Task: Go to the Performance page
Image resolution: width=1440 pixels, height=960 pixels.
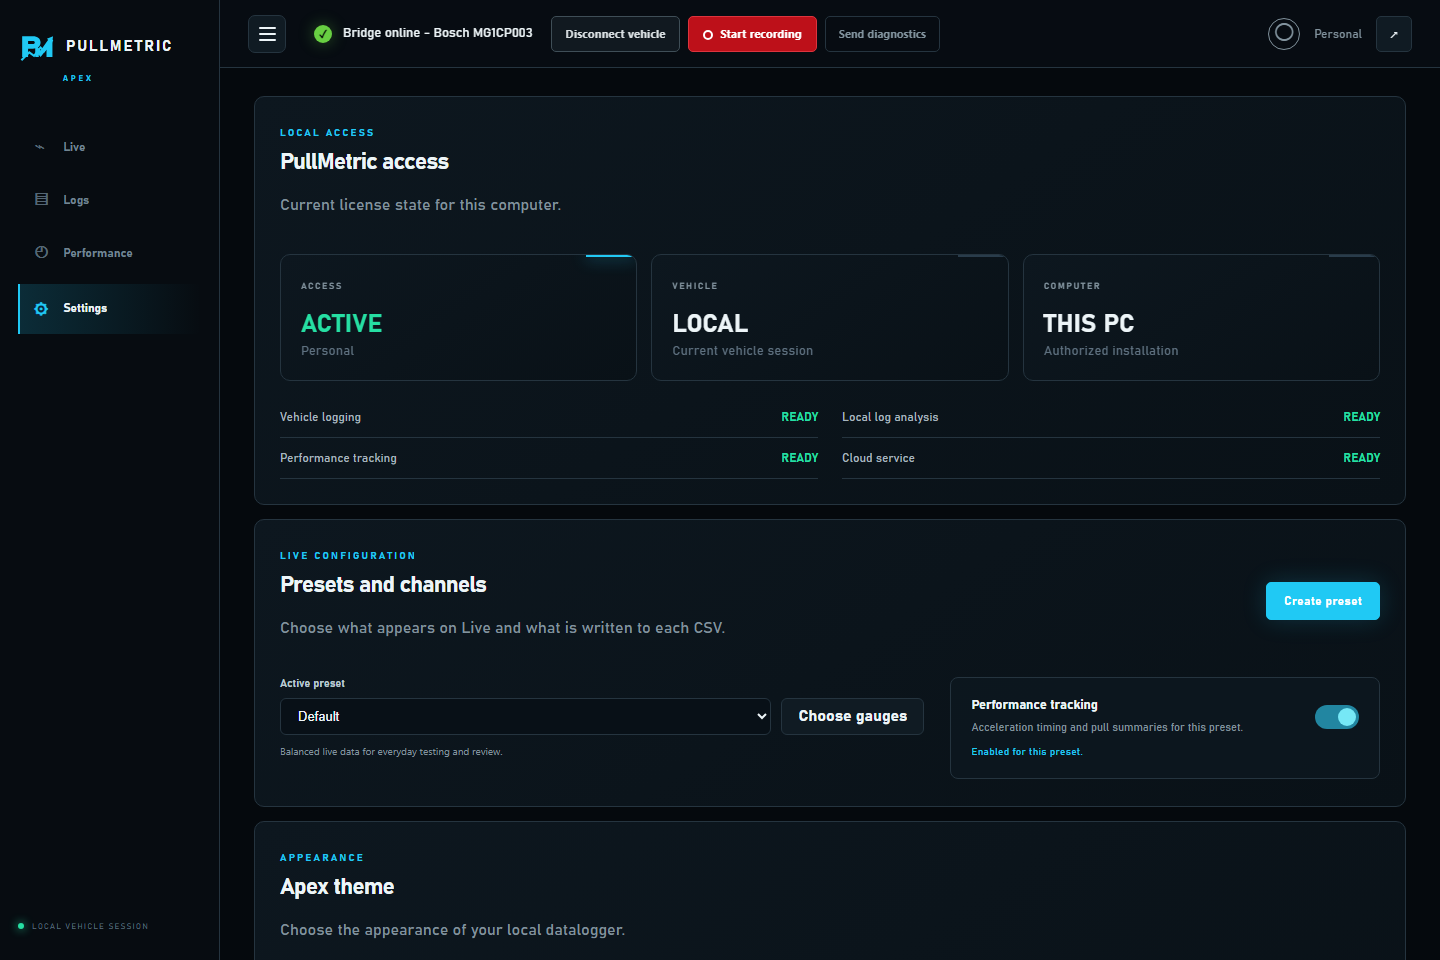Action: point(109,253)
